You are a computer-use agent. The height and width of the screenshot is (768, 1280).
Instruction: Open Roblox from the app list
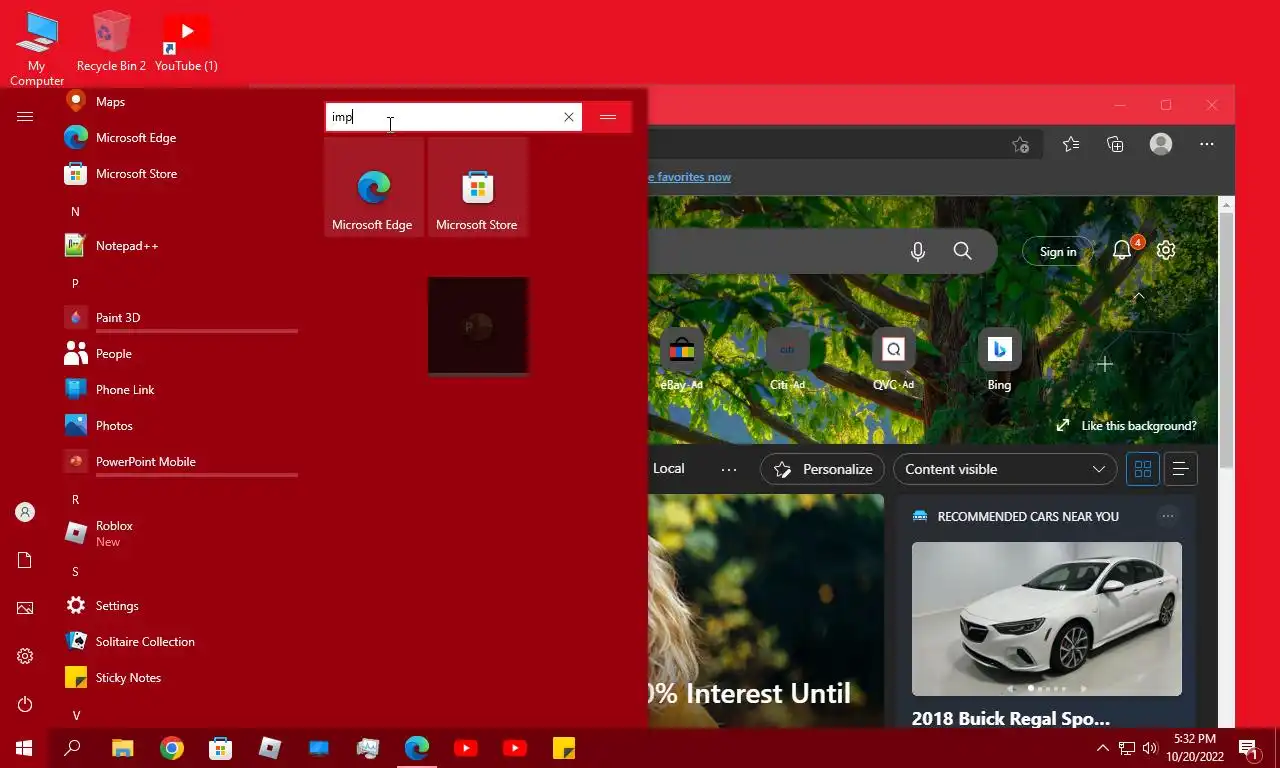[x=180, y=534]
